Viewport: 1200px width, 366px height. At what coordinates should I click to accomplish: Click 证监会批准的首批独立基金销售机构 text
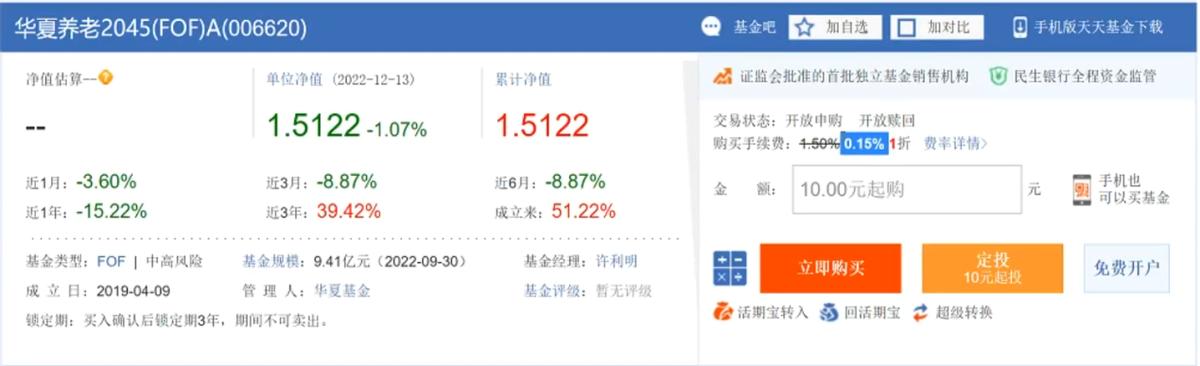[854, 76]
